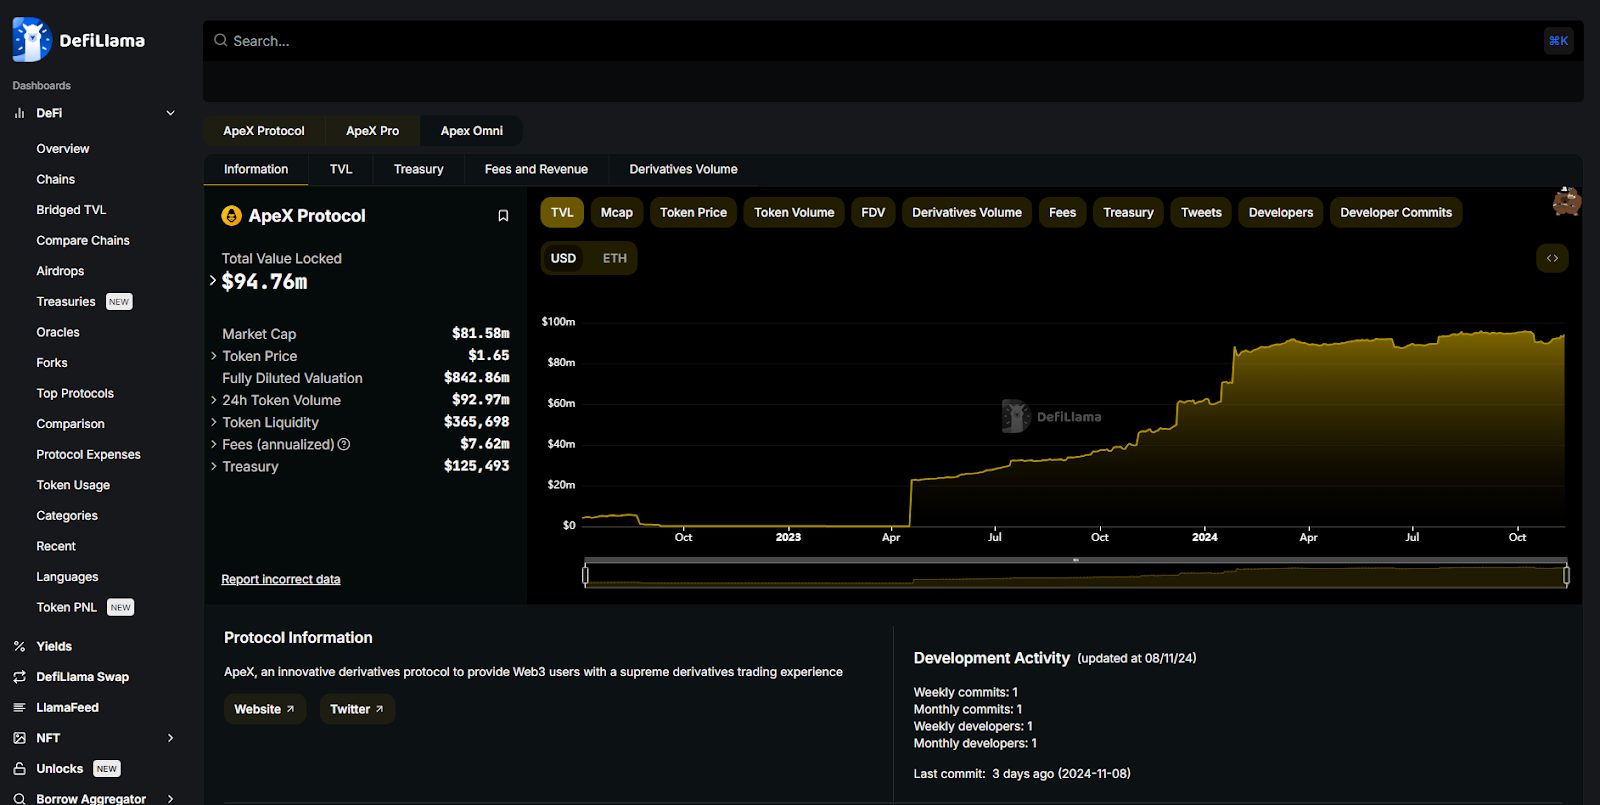Expand the 24h Token Volume row
This screenshot has width=1600, height=805.
click(214, 400)
